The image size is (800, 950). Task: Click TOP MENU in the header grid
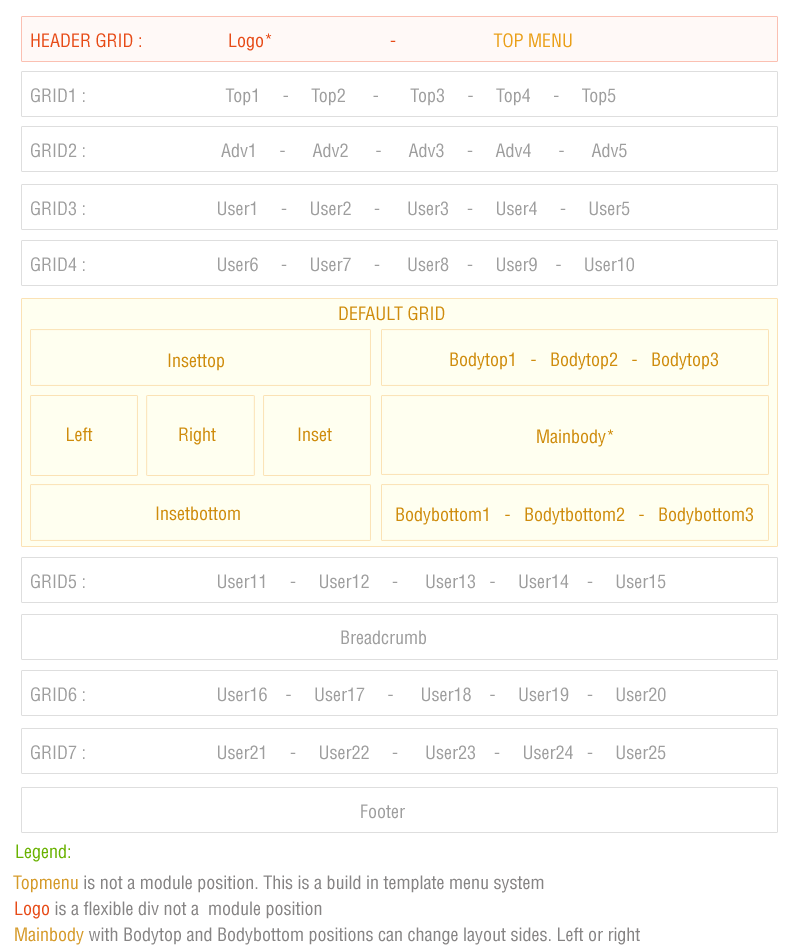(533, 41)
